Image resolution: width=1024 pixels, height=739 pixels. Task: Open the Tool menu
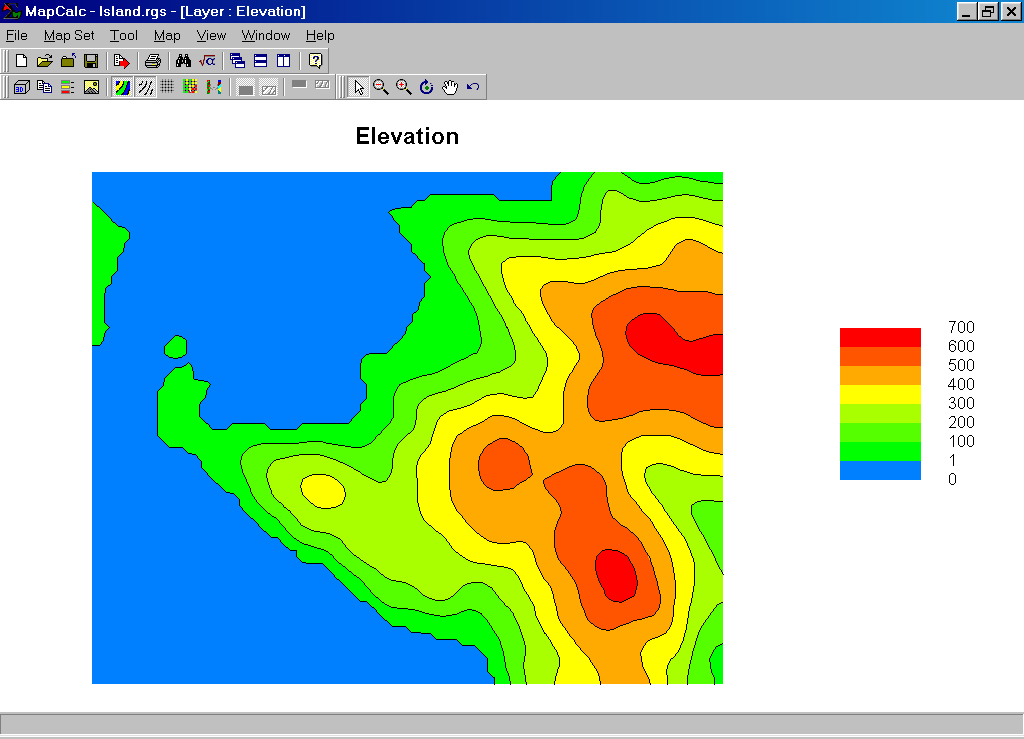tap(123, 35)
